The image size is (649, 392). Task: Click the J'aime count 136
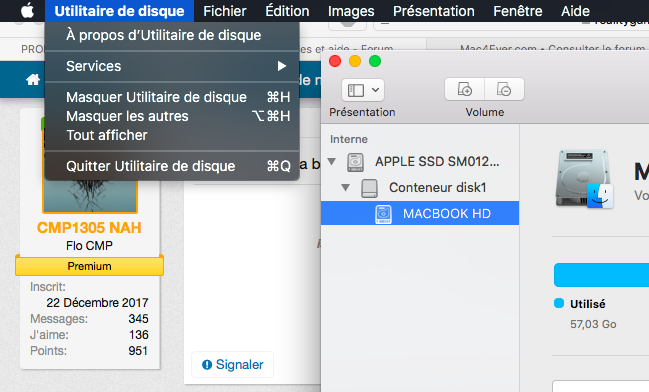(138, 334)
